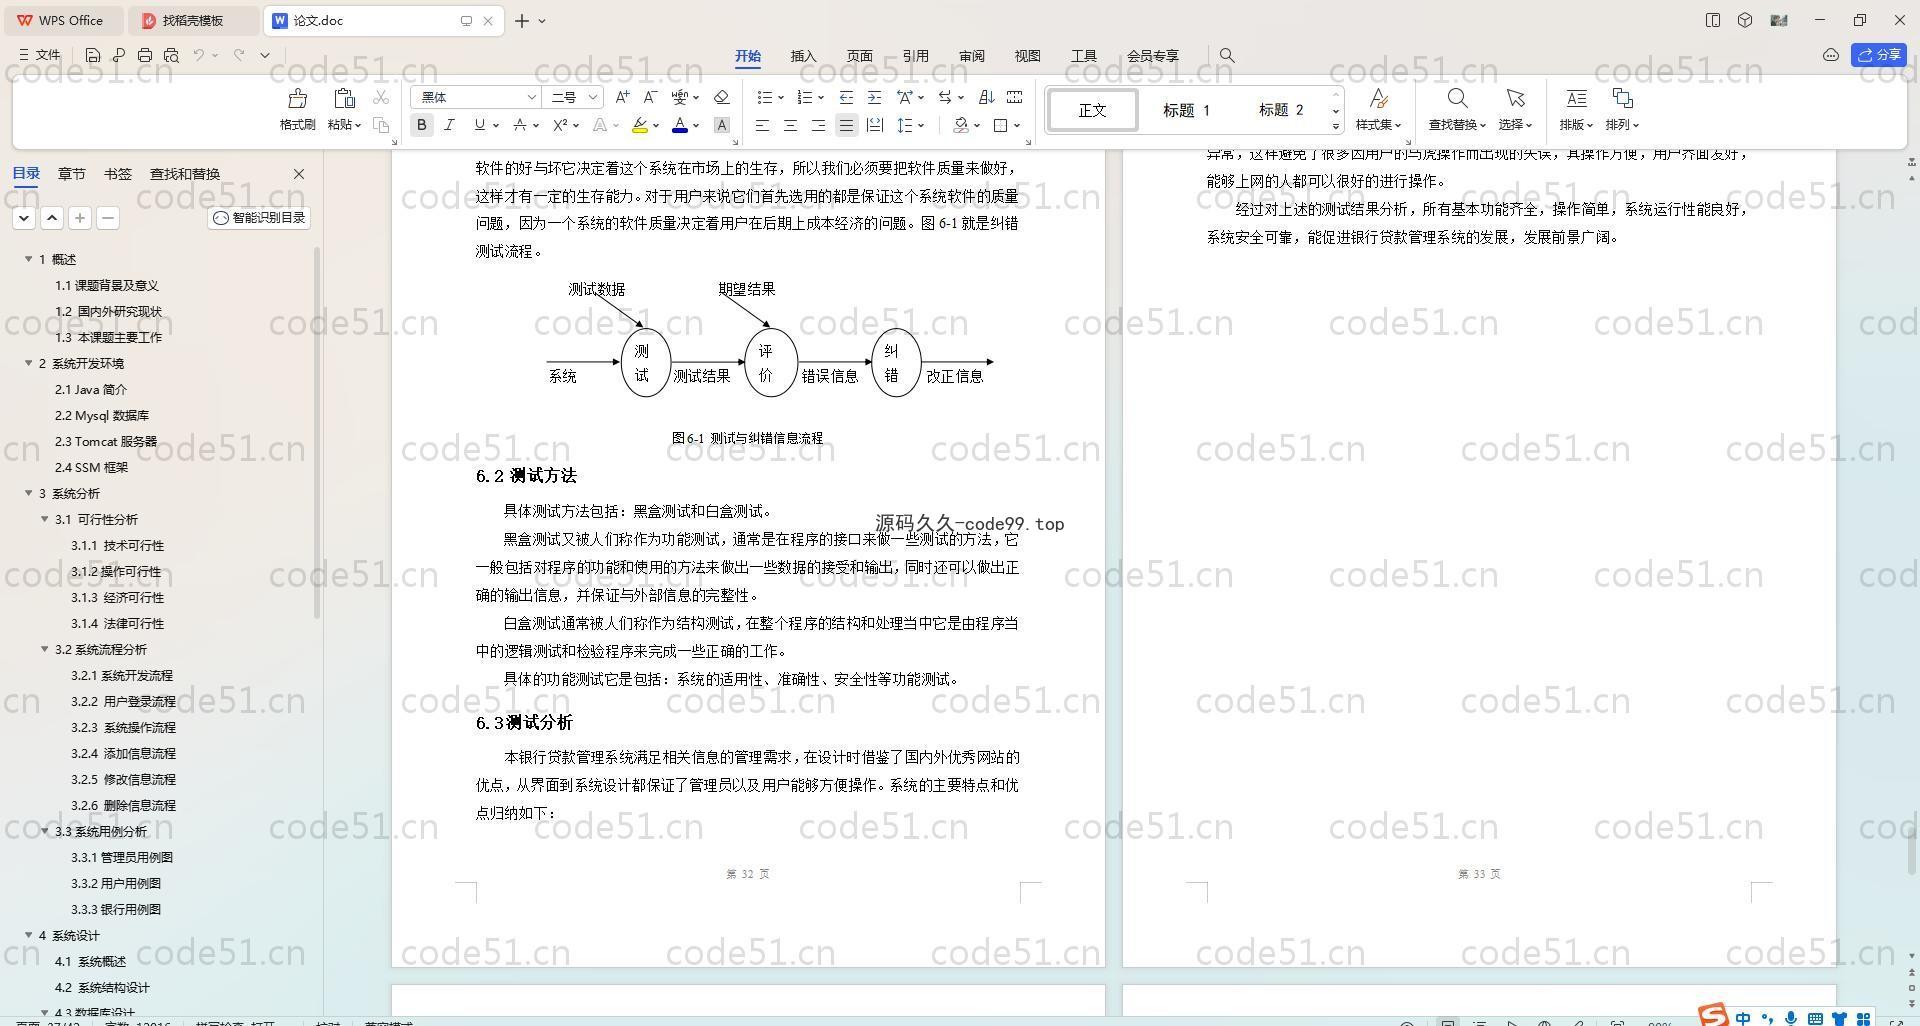Click the distributed alignment icon
Screen dimensions: 1920x1026
coord(874,125)
